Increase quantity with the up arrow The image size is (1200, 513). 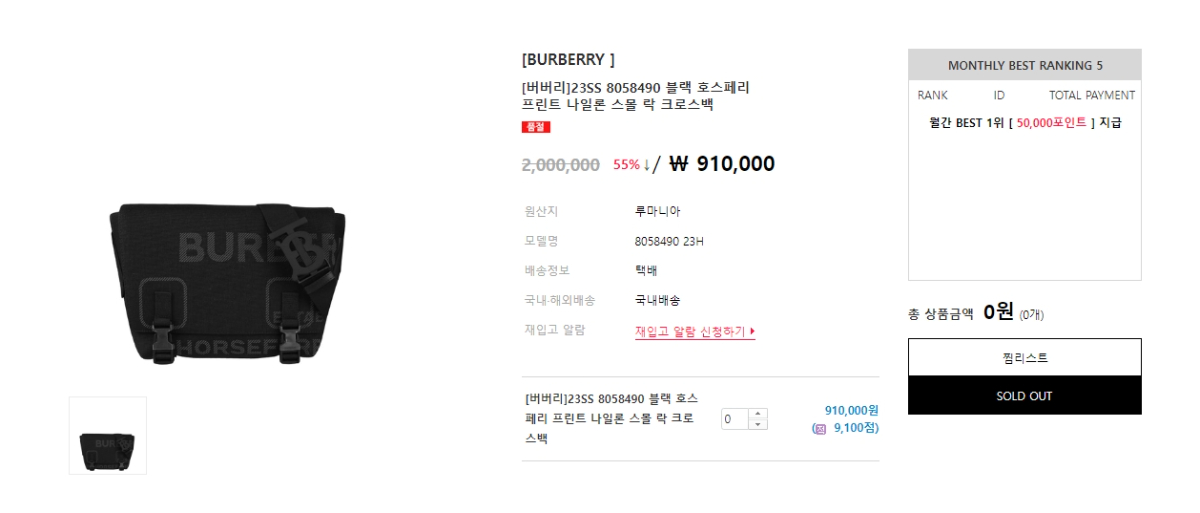(758, 413)
